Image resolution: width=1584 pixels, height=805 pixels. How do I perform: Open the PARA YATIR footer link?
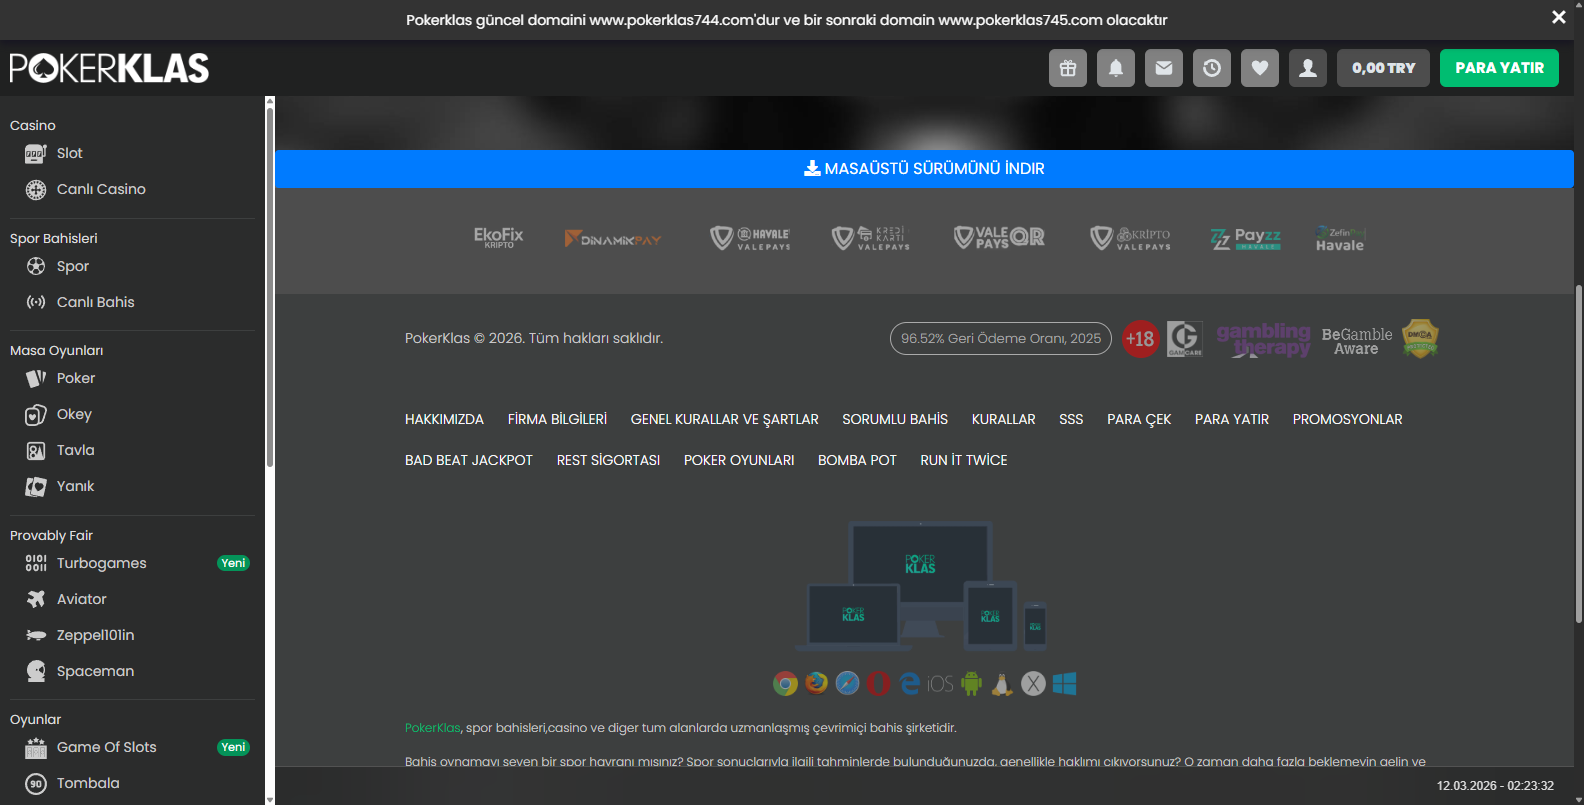[x=1232, y=419]
